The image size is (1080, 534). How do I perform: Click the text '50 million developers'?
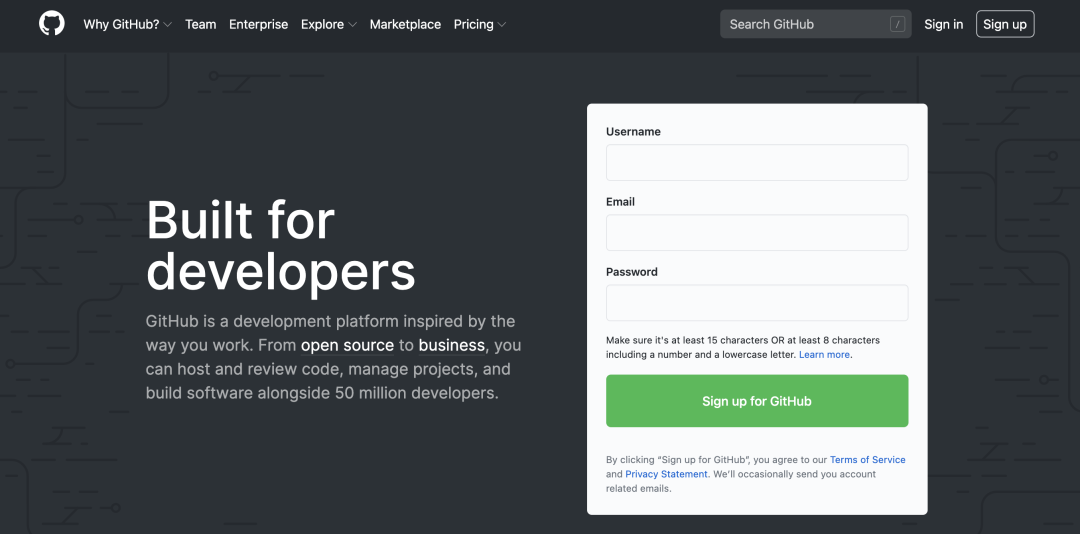pos(415,393)
